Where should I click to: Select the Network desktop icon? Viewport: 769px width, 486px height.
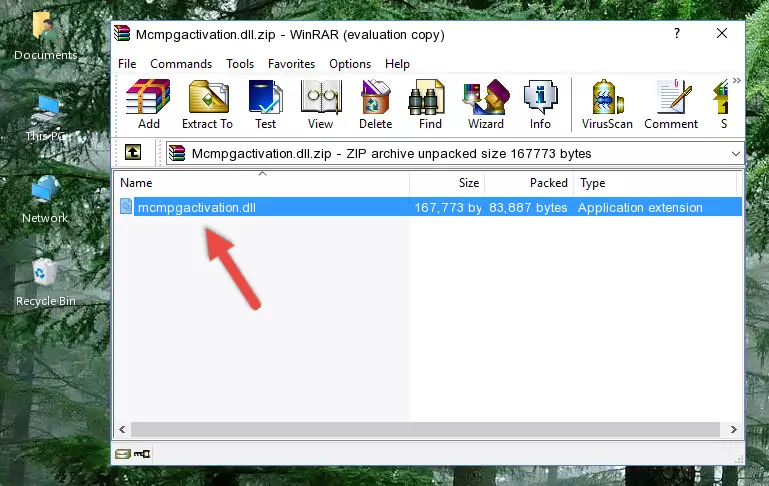pyautogui.click(x=45, y=200)
